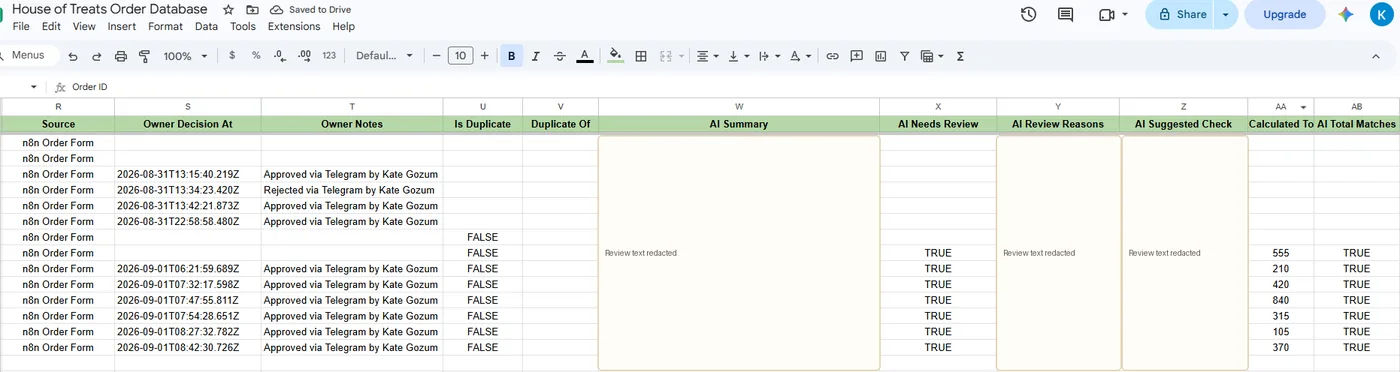
Task: Click the Share button
Action: (x=1180, y=15)
